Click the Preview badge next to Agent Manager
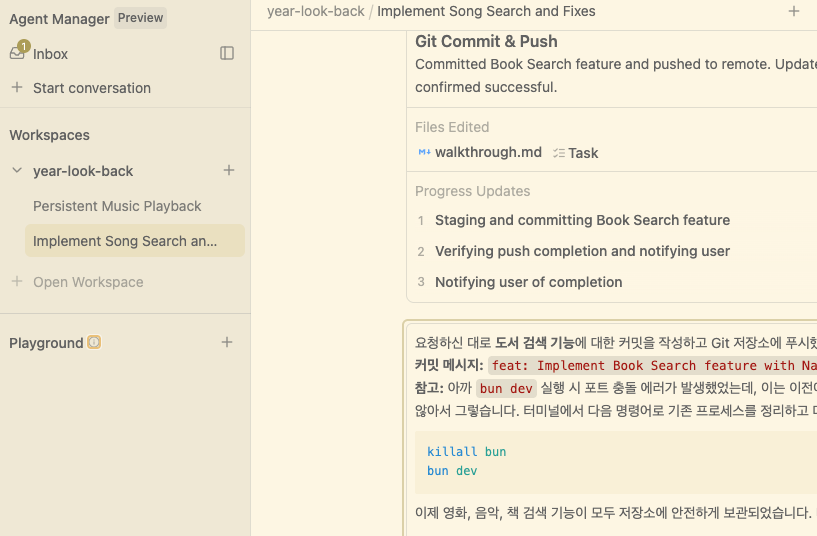Viewport: 817px width, 536px height. coord(140,18)
